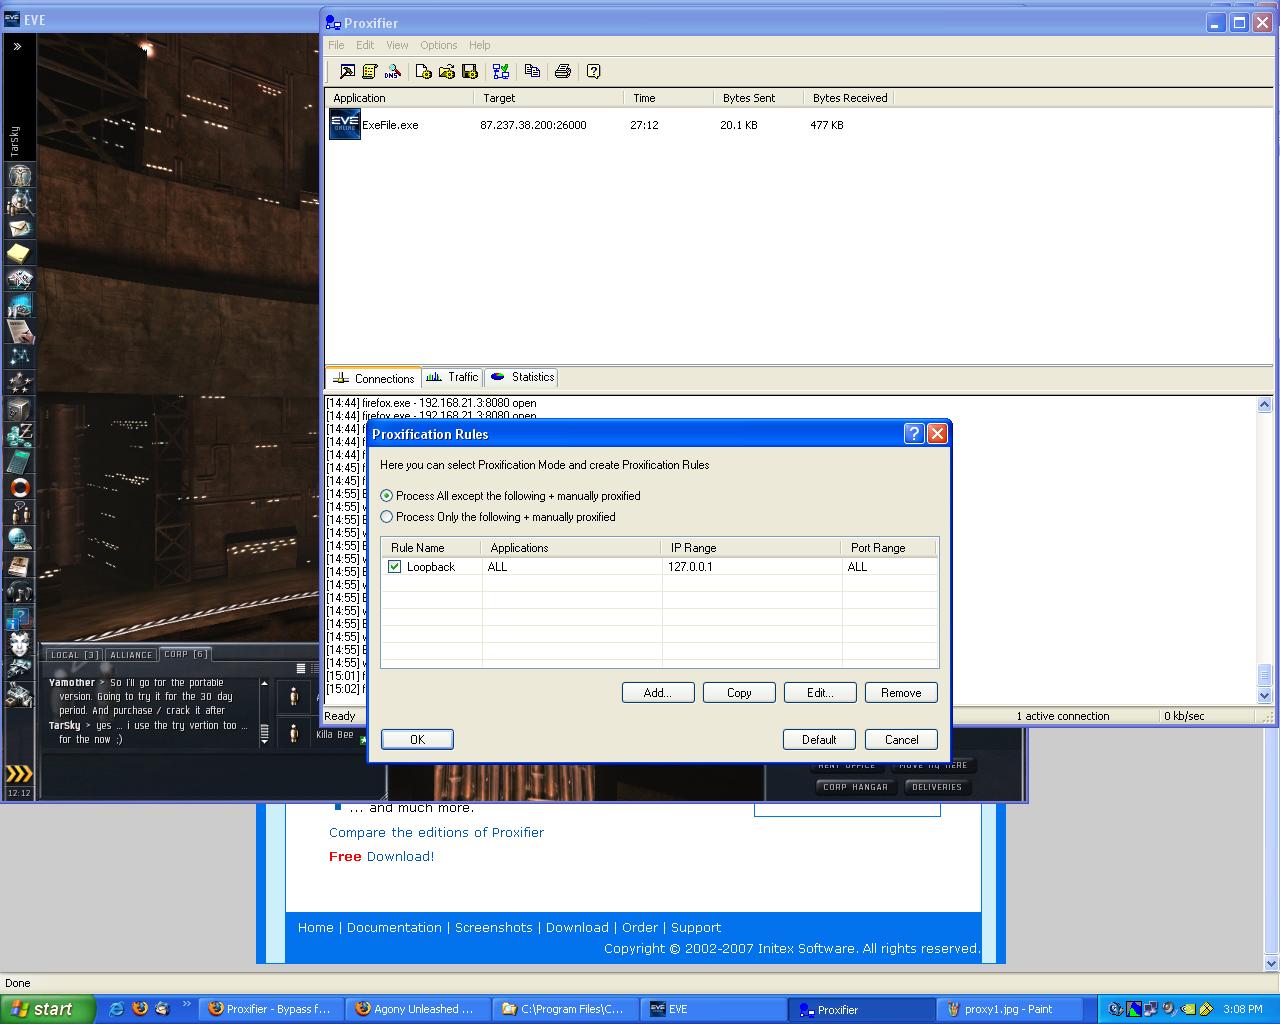Click the Print toolbar icon in Proxifier

point(563,71)
